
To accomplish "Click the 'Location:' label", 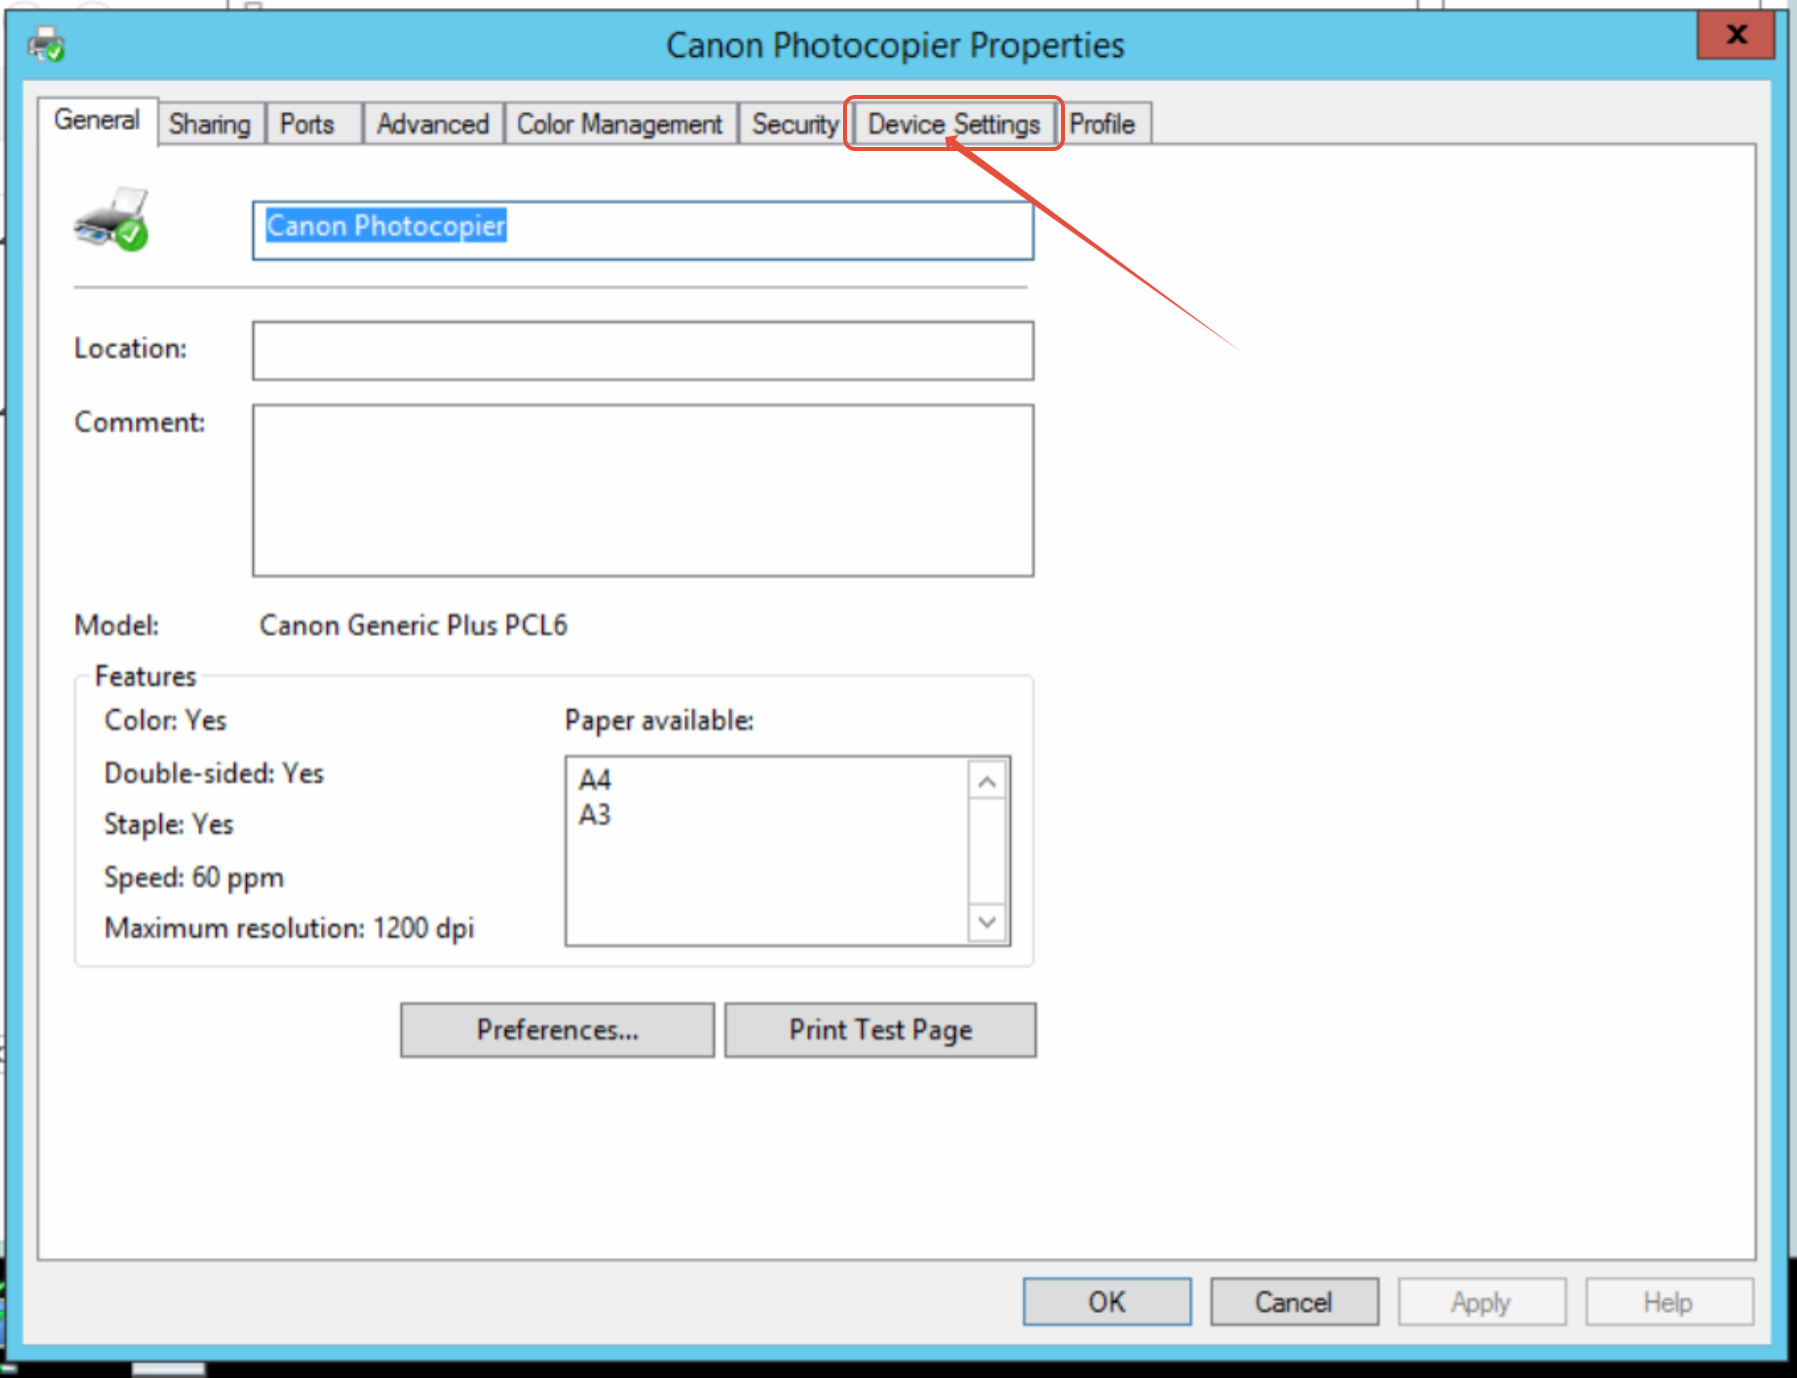I will click(131, 348).
